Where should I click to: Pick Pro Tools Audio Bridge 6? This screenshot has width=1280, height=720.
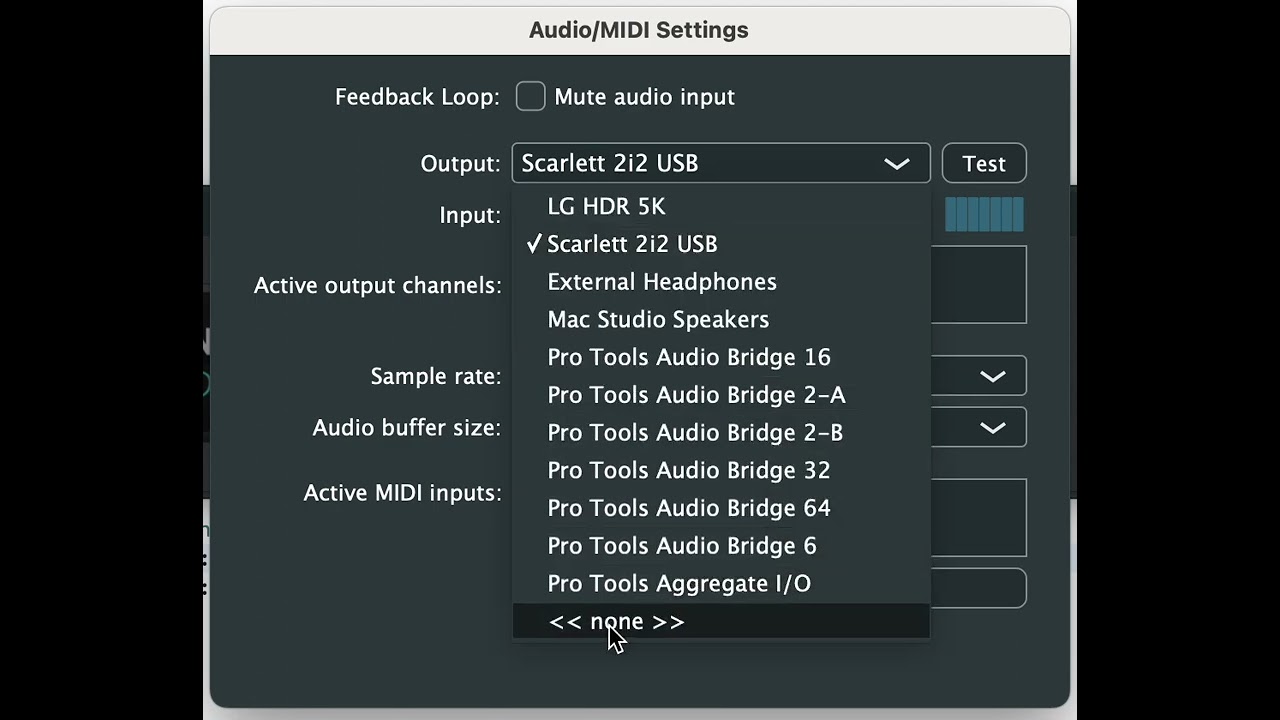682,546
